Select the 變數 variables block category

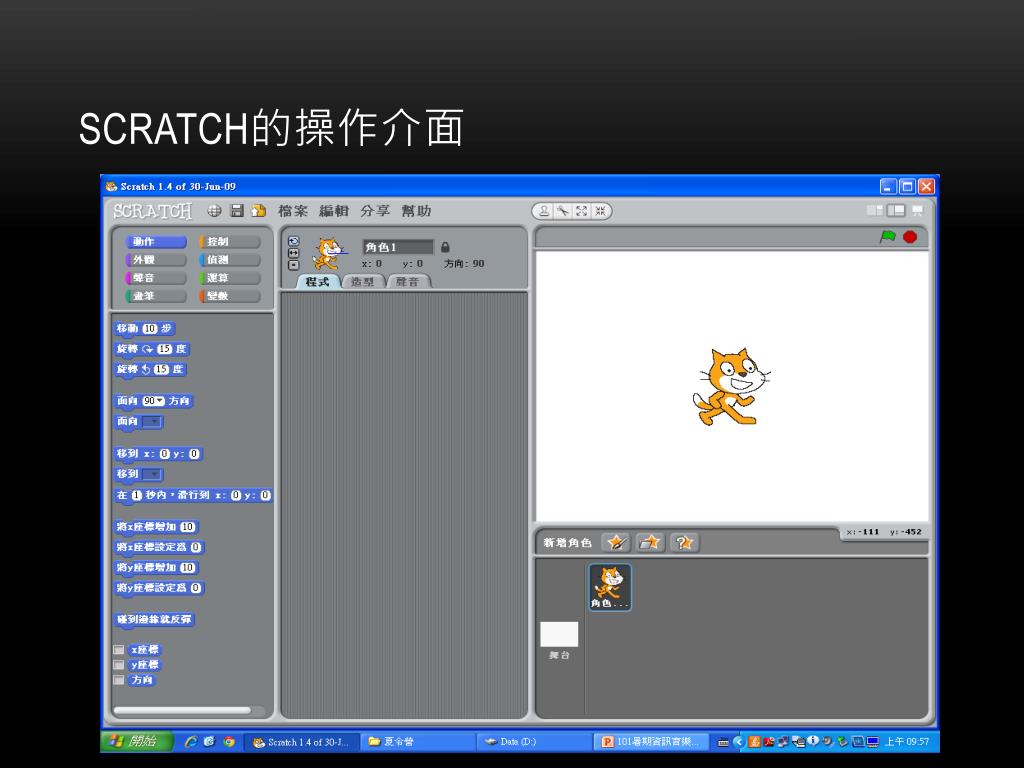tap(230, 296)
